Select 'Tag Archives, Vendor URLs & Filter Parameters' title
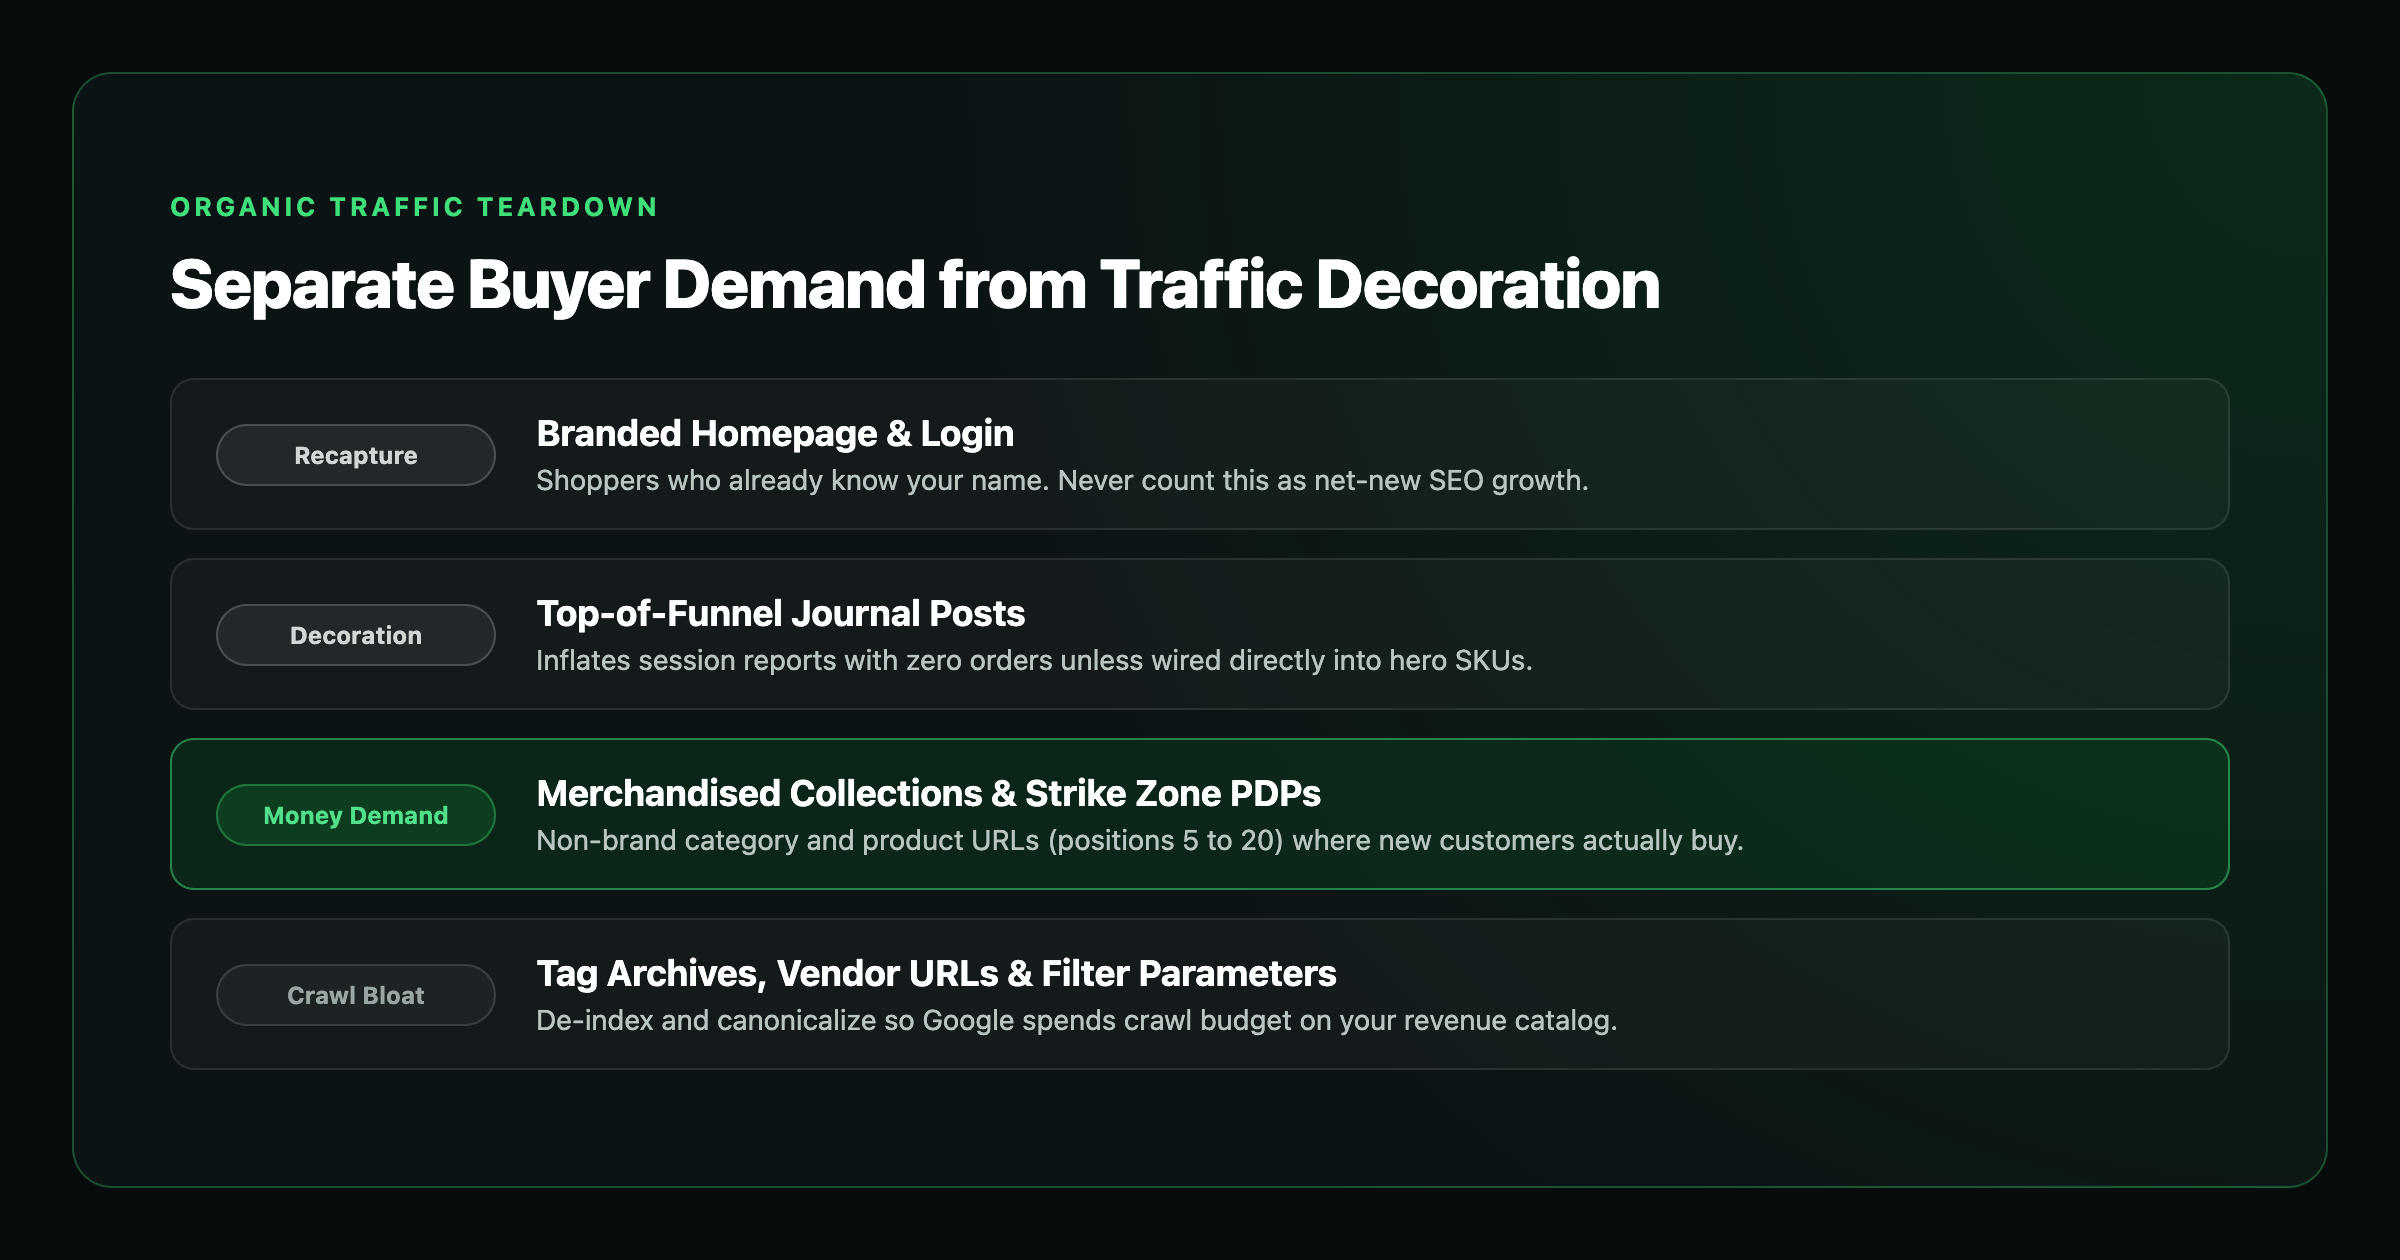Image resolution: width=2400 pixels, height=1260 pixels. [937, 973]
